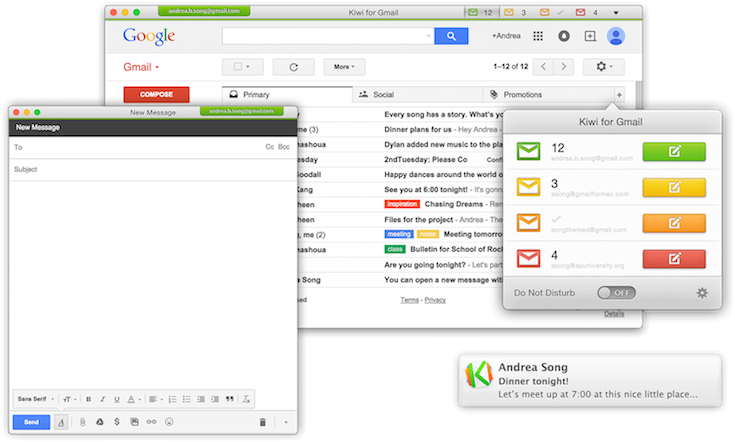Open the select-all checkbox dropdown
This screenshot has height=442, width=735.
[242, 67]
